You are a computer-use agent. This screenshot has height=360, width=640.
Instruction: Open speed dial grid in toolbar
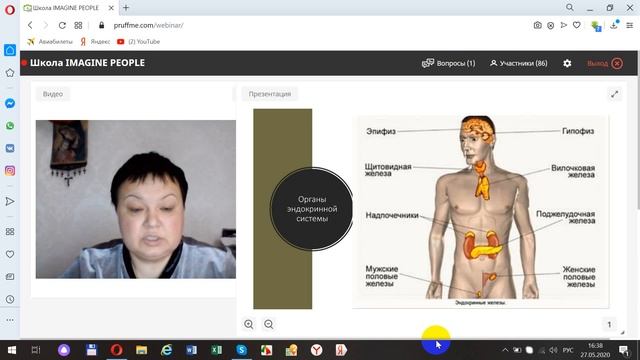(x=78, y=25)
